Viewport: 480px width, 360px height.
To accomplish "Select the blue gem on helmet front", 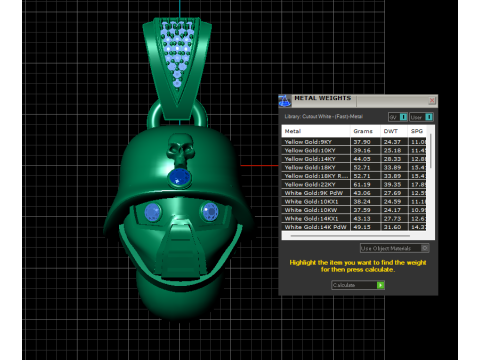I will tap(180, 177).
